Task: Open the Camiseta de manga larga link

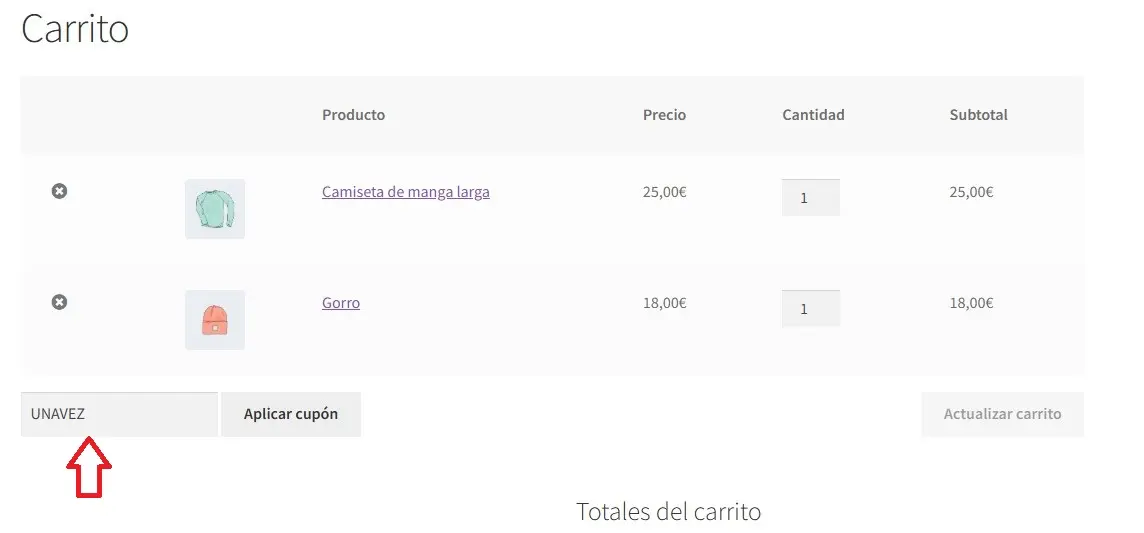Action: coord(405,192)
